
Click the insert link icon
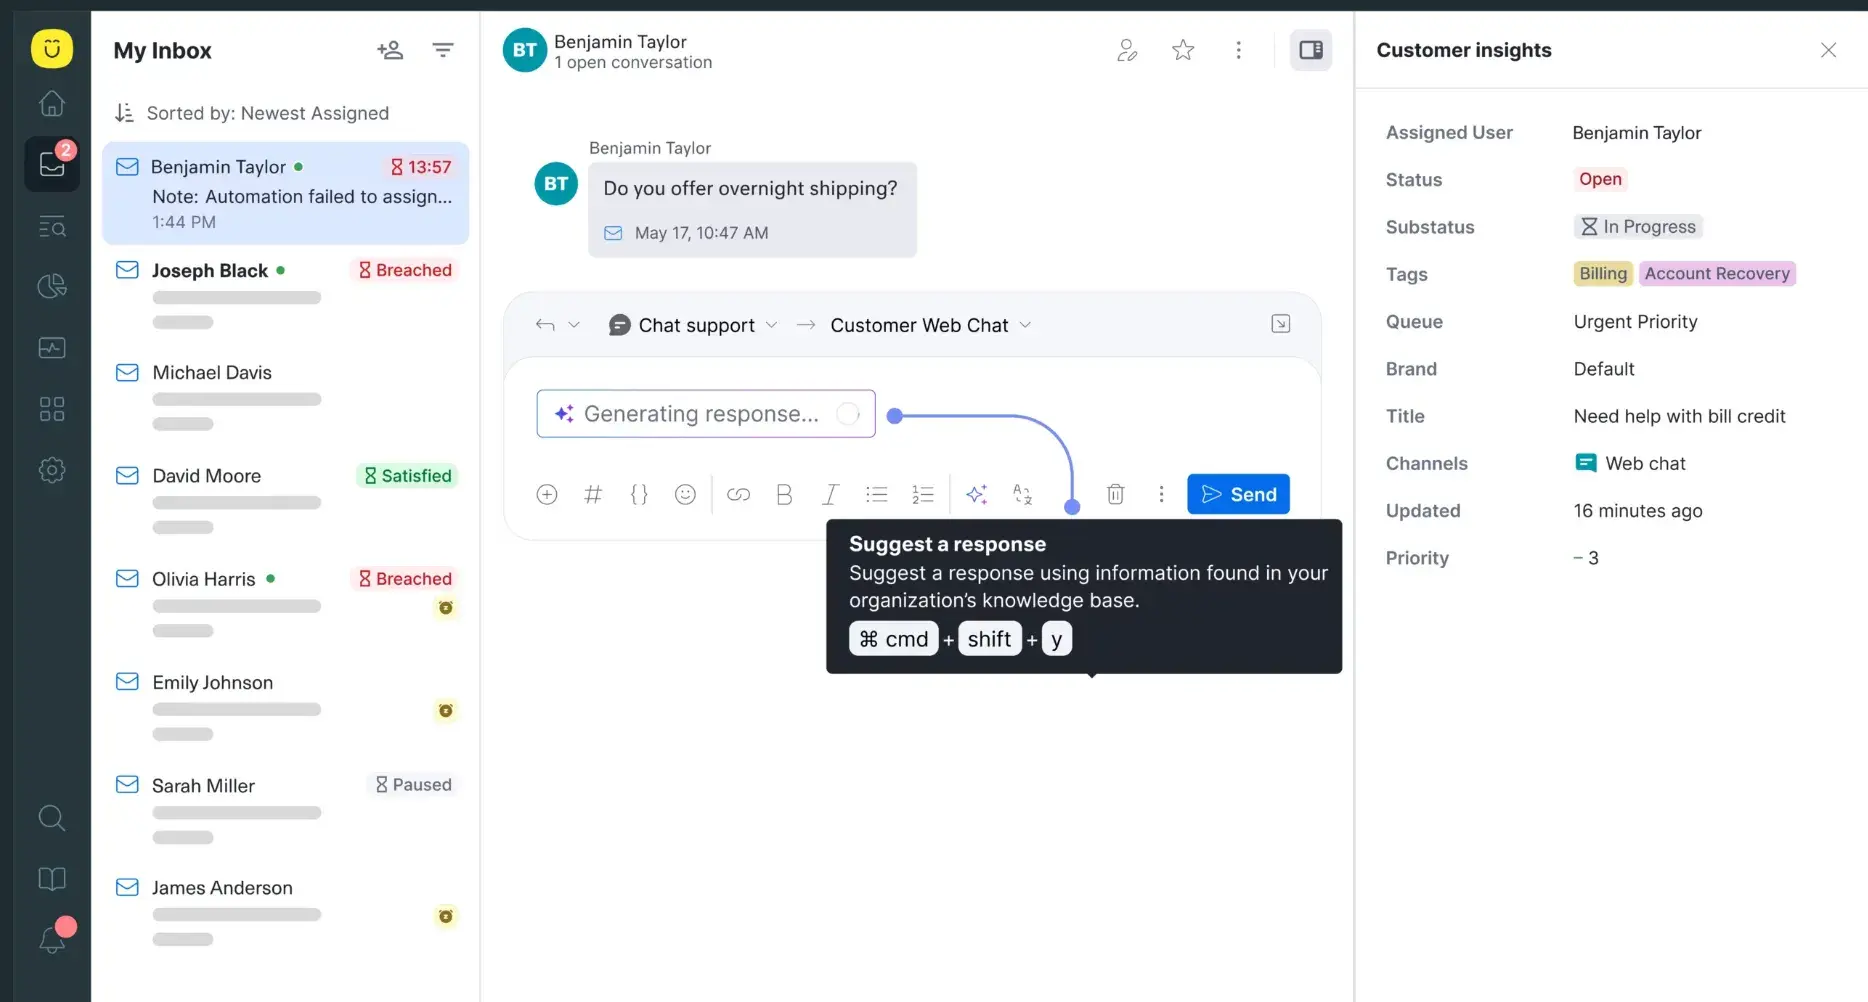tap(738, 494)
